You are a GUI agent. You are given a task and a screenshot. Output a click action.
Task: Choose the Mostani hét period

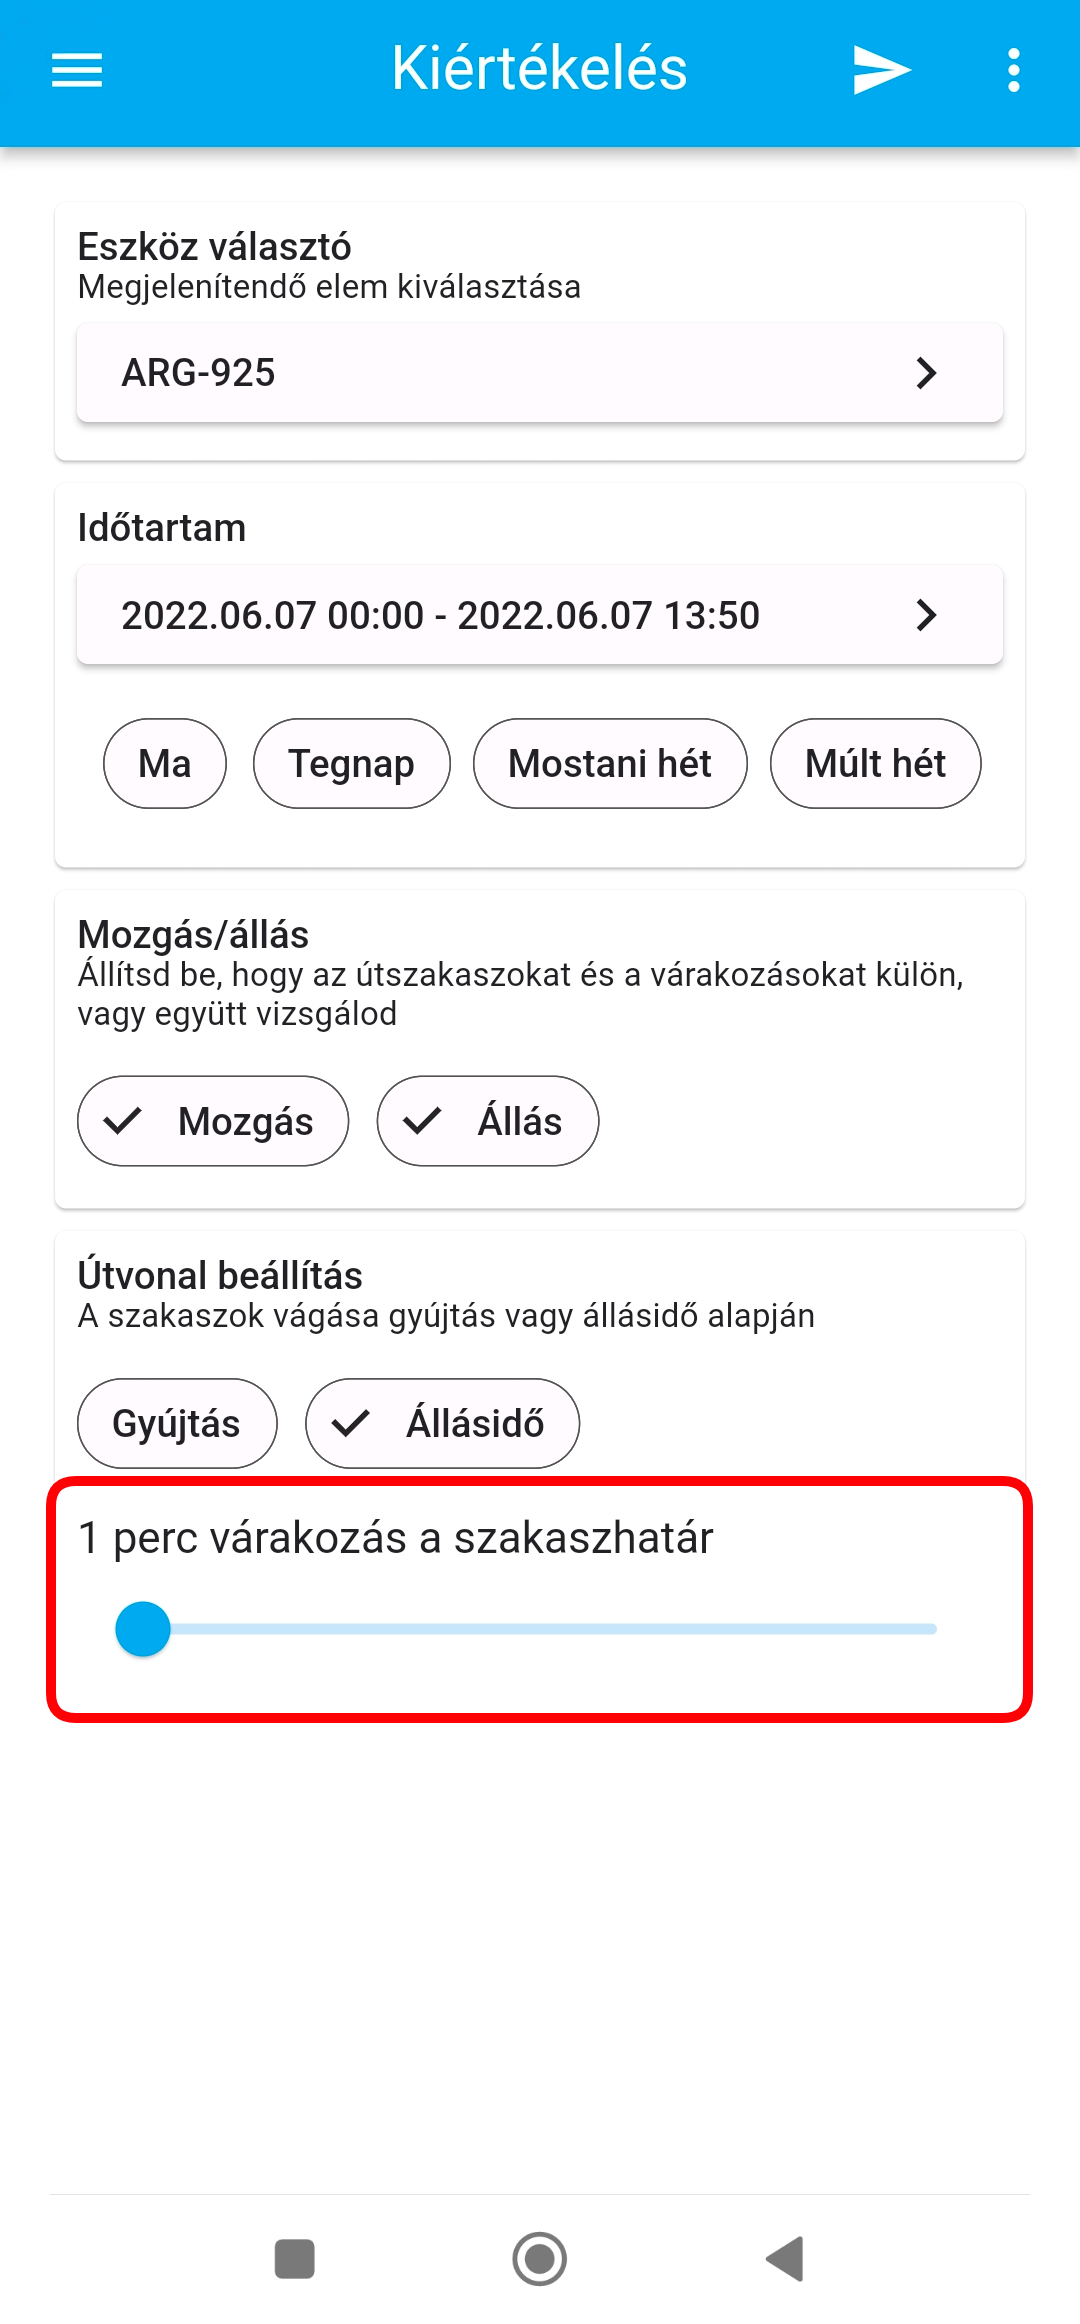[610, 763]
